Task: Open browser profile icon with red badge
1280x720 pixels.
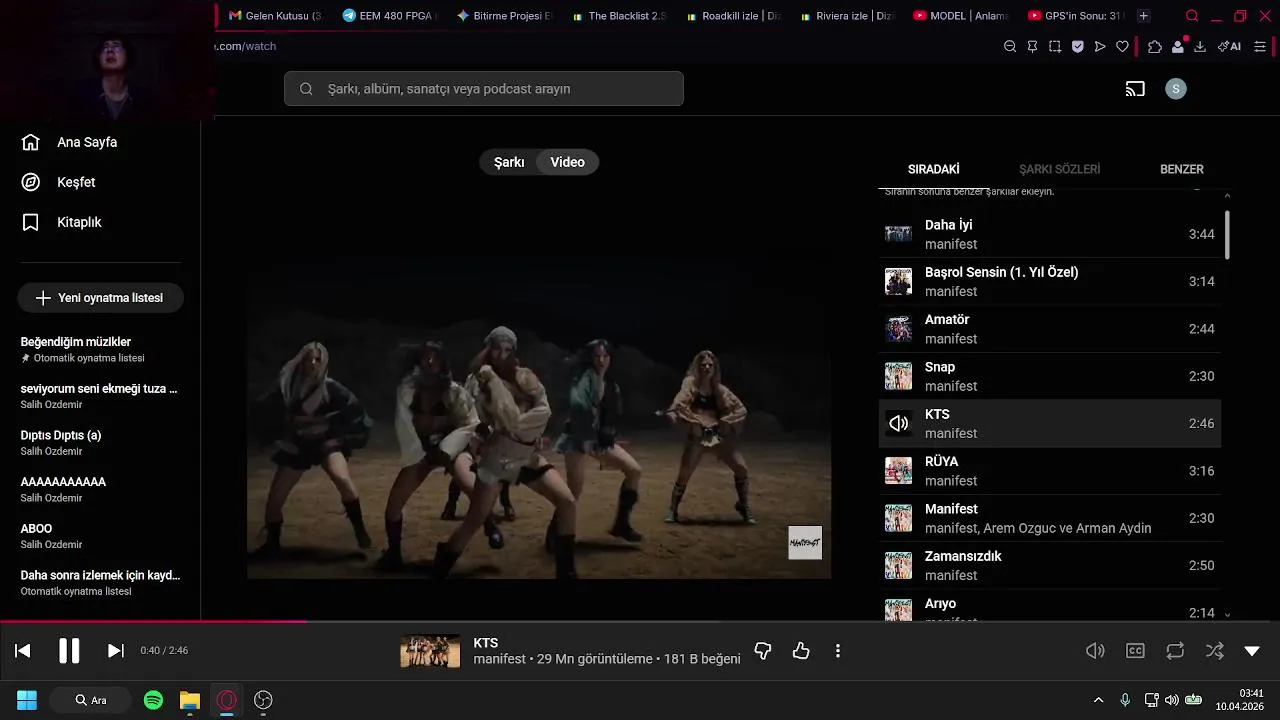Action: [x=1178, y=46]
